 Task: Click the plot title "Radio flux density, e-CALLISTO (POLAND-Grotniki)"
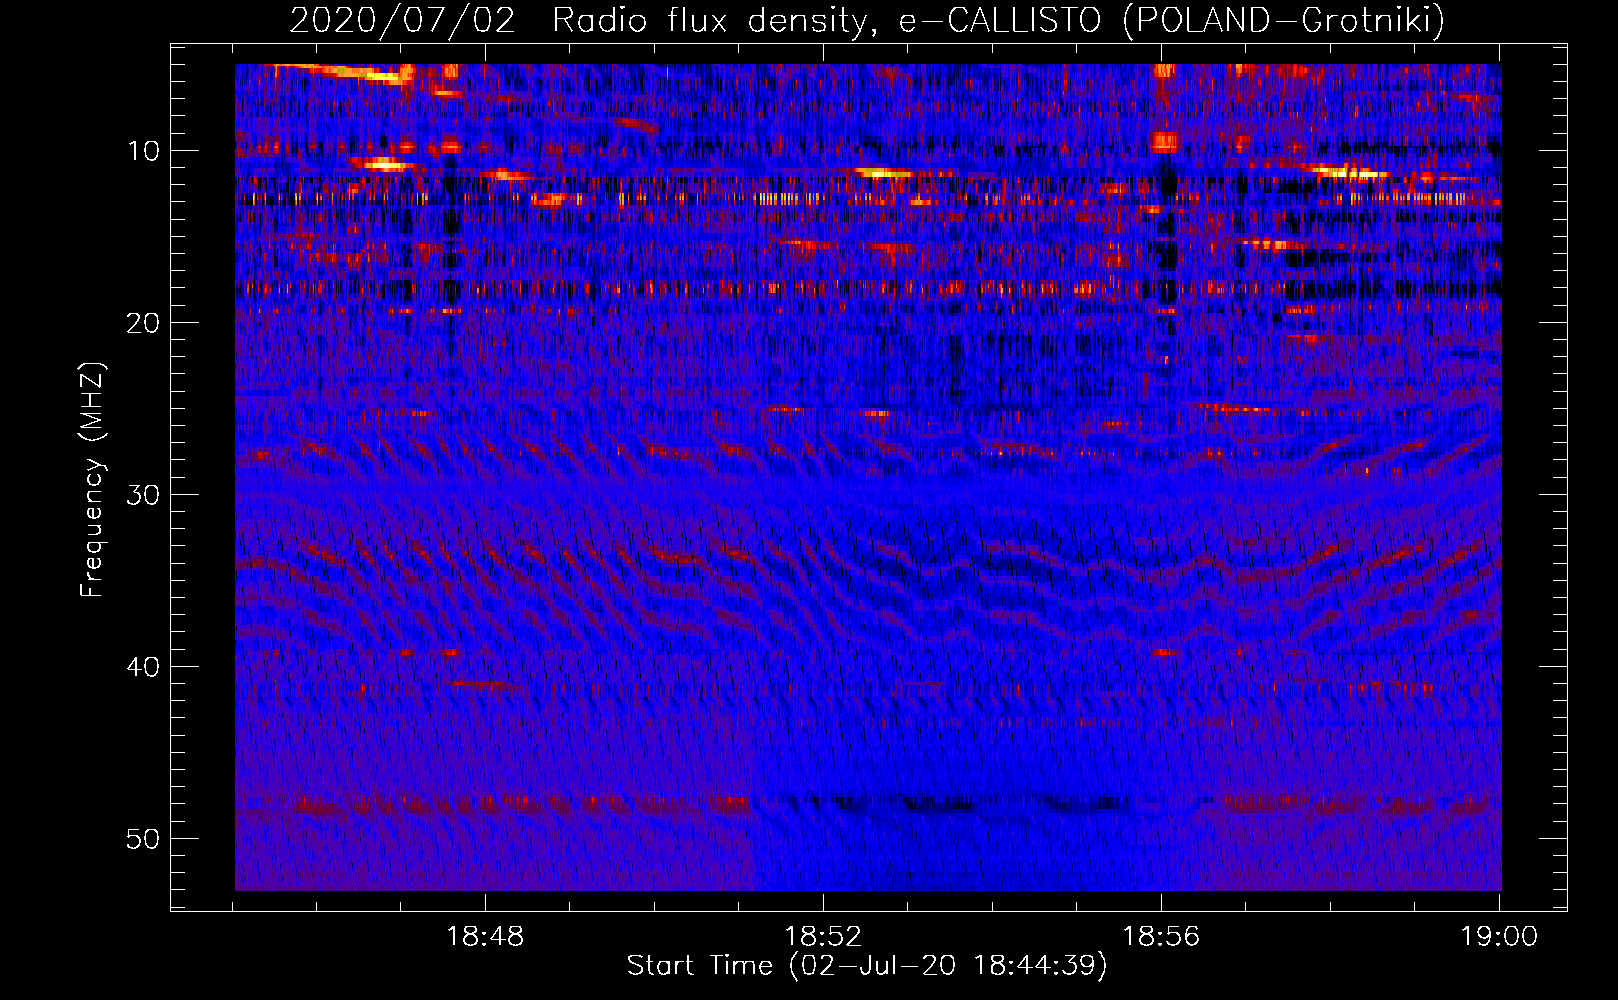(998, 20)
